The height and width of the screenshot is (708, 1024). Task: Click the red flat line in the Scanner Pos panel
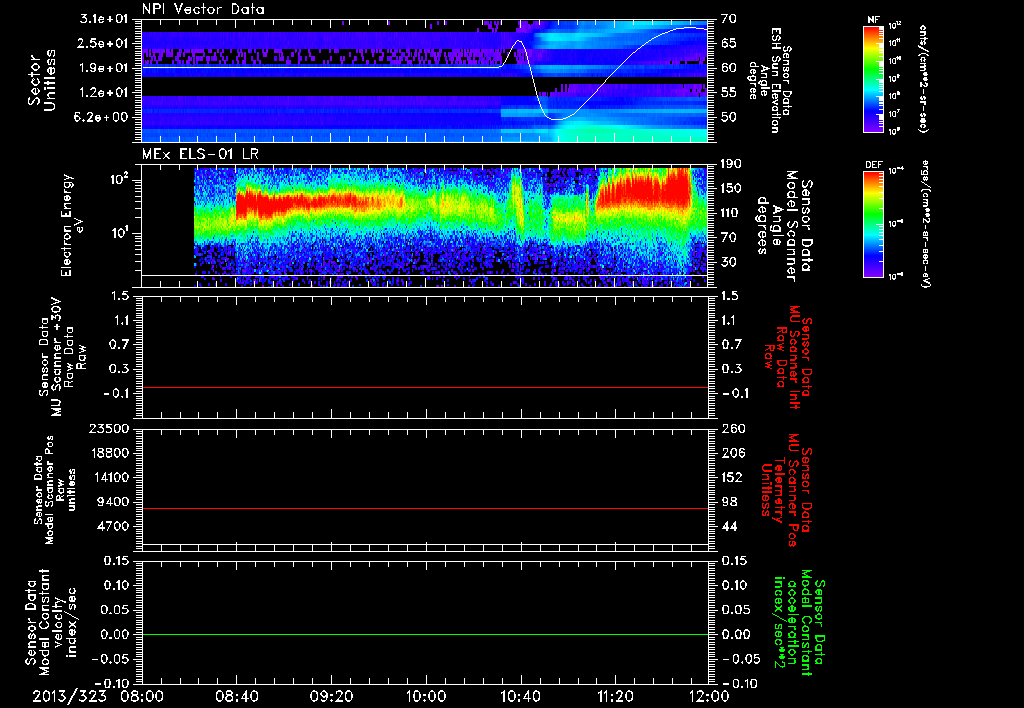pos(425,508)
